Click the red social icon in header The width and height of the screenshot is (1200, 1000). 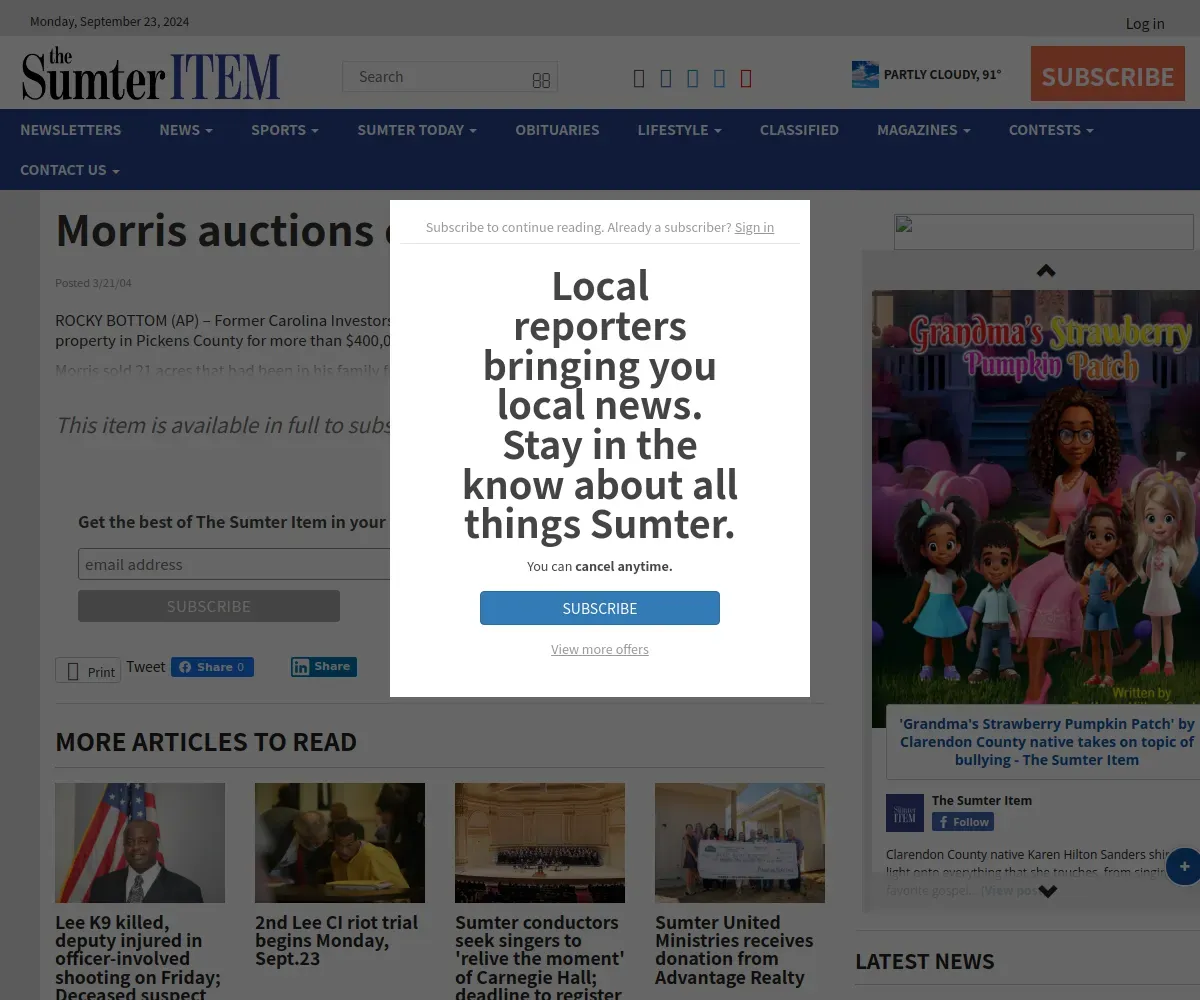(746, 78)
